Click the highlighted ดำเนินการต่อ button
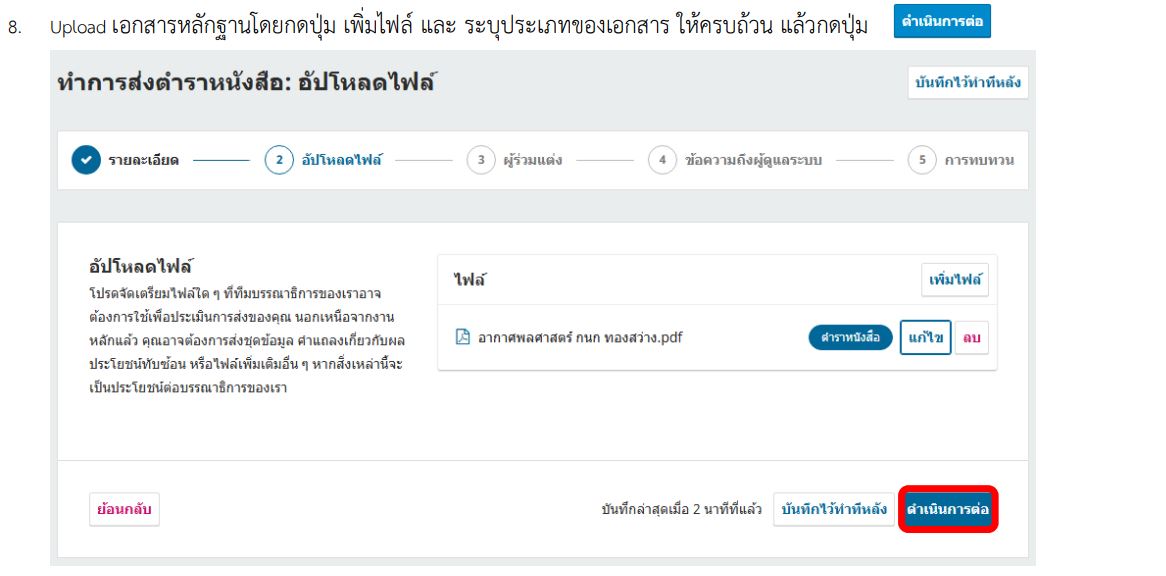 pyautogui.click(x=948, y=509)
